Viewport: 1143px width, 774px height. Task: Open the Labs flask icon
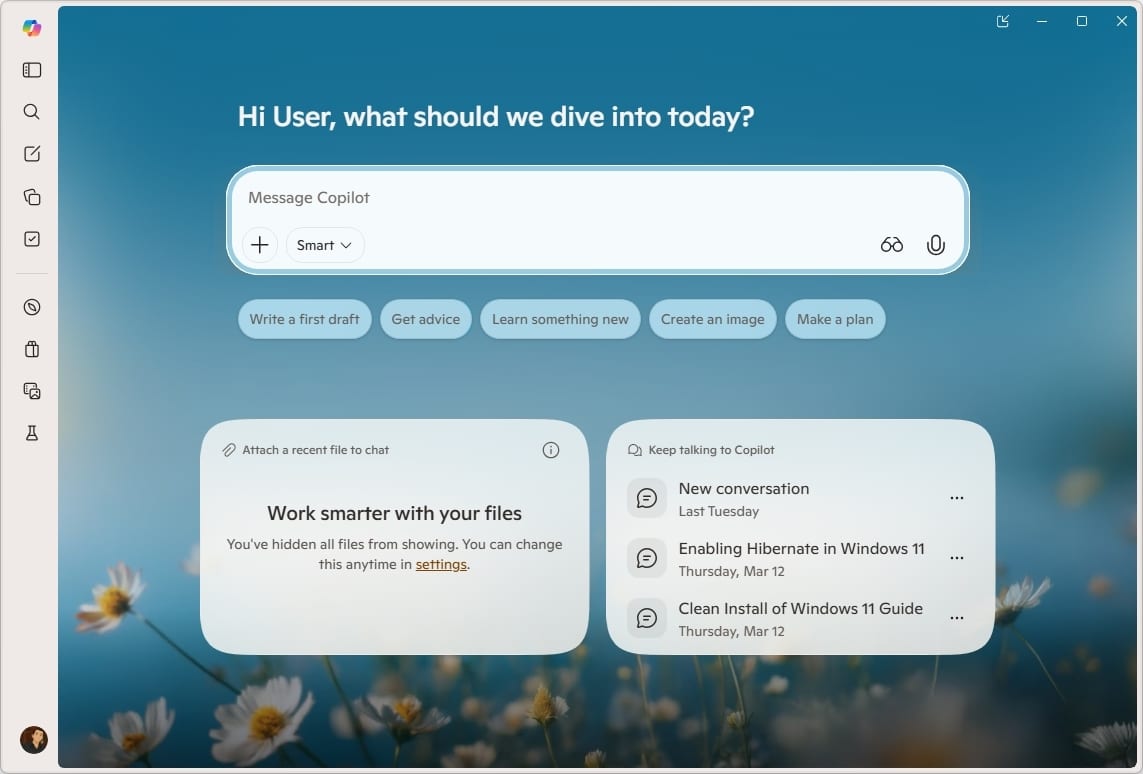tap(32, 433)
